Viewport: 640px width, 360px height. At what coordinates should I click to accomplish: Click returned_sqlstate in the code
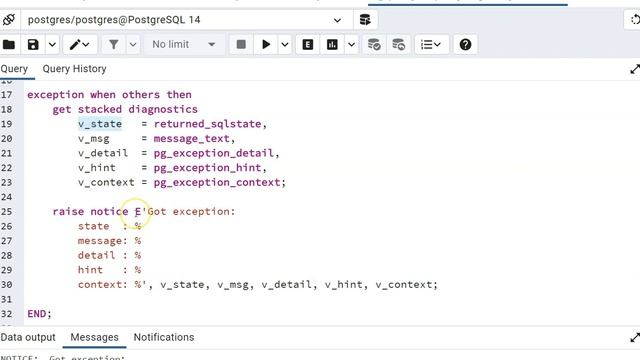click(x=207, y=124)
